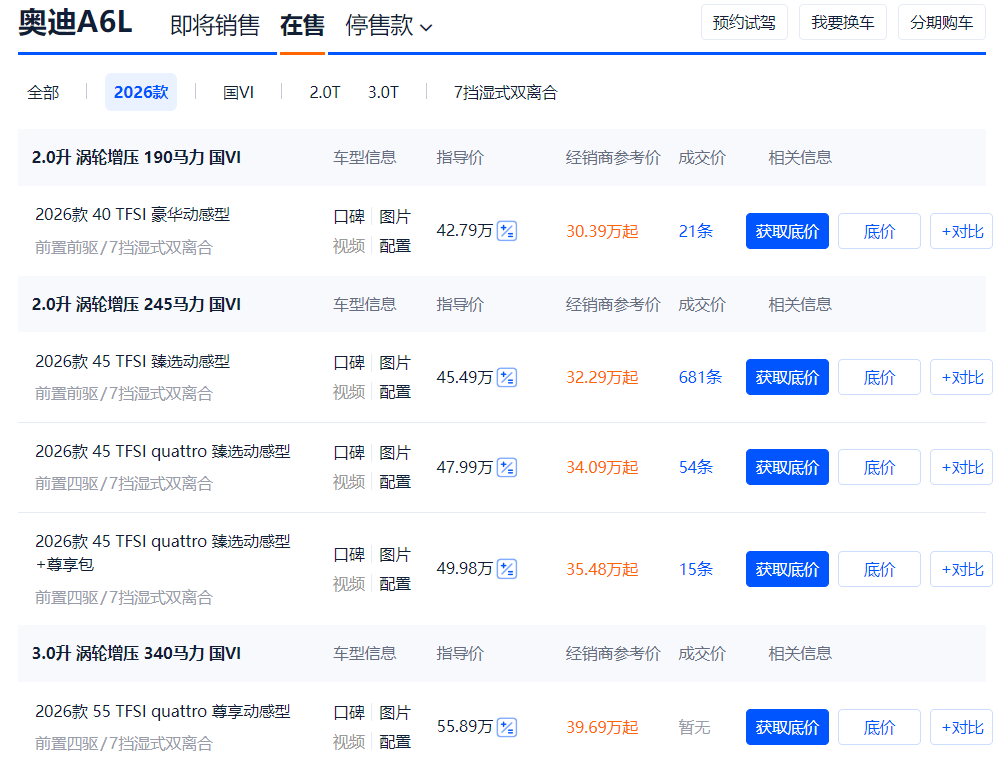Viewport: 999px width, 762px height.
Task: View 配置 for 55 TFSI quattro 尊享动感型
Action: tap(395, 742)
